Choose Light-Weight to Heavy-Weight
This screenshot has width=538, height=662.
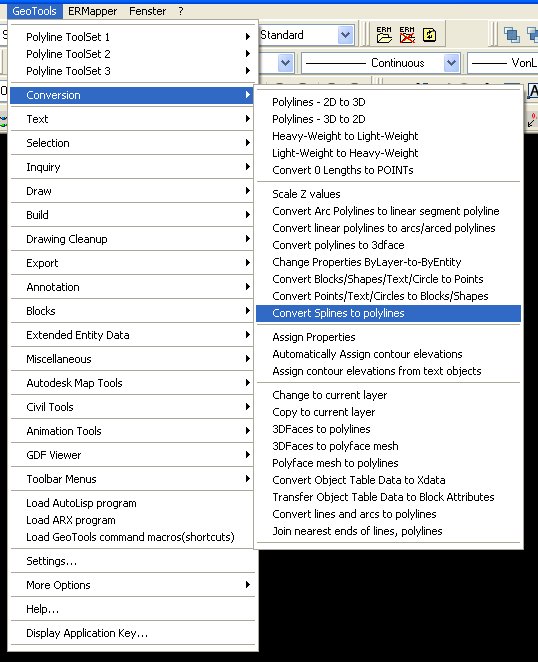tap(388, 153)
